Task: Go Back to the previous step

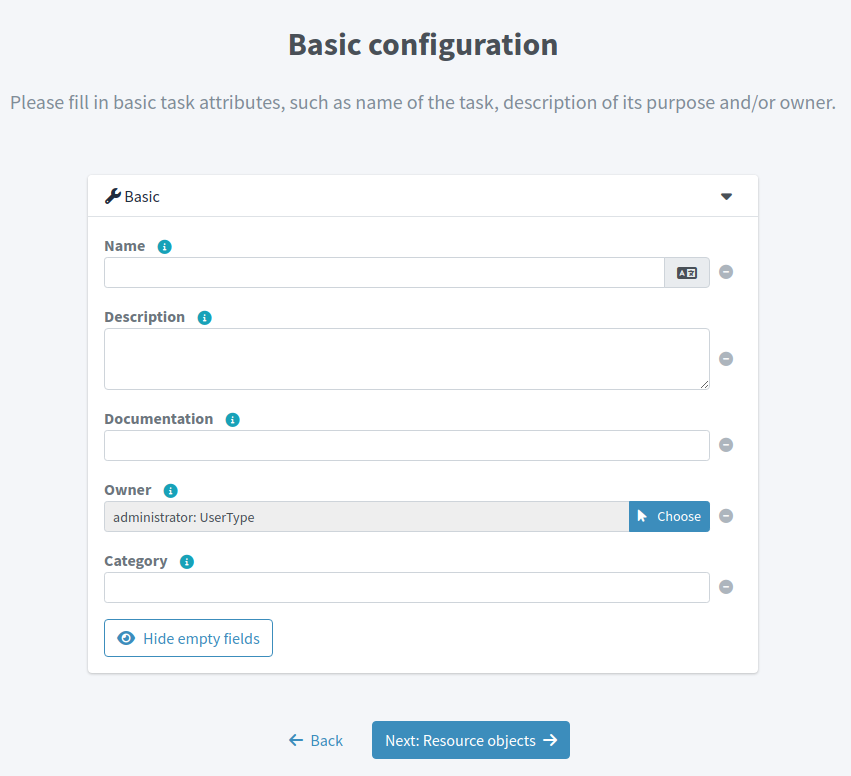Action: click(x=316, y=740)
